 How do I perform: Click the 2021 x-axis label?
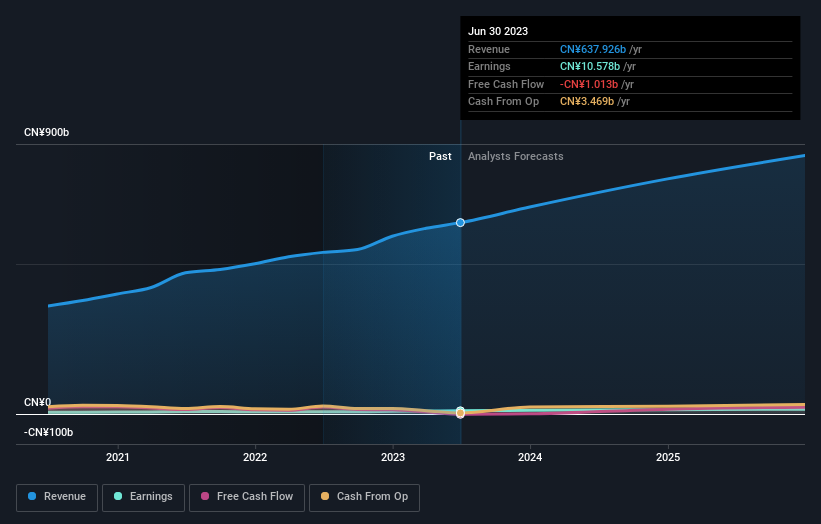click(118, 457)
